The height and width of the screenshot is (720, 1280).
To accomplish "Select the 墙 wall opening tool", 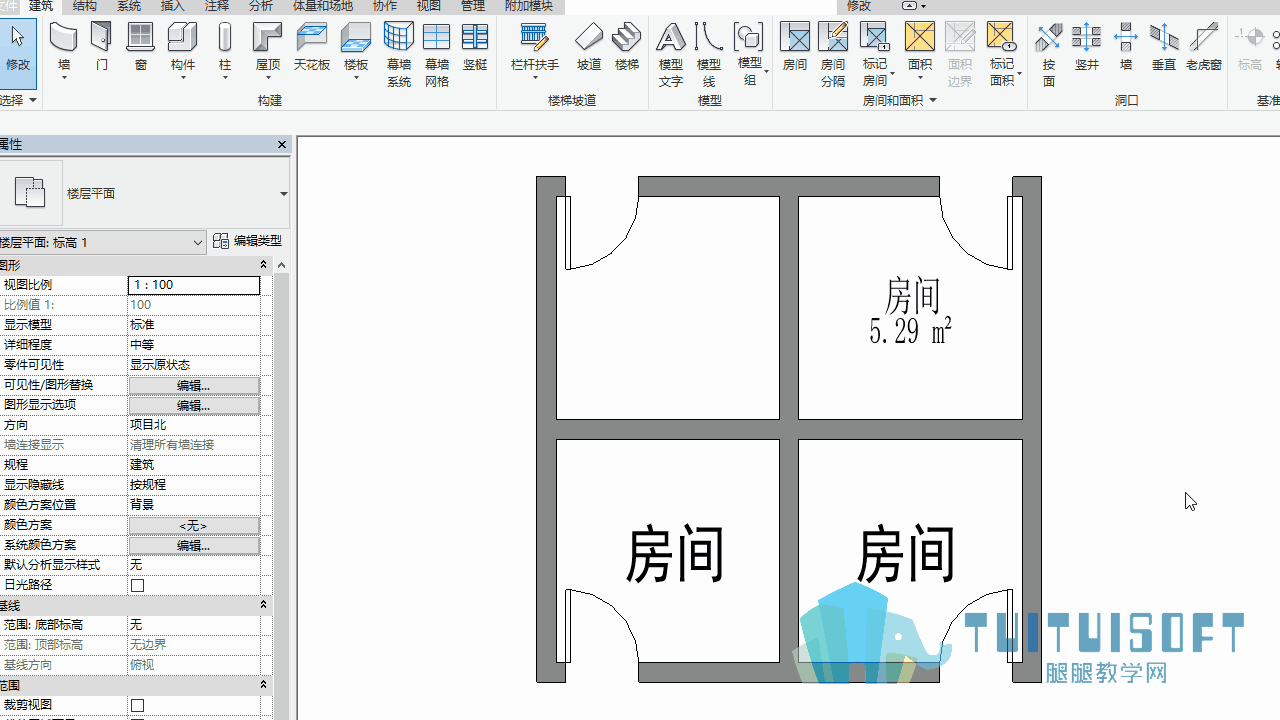I will pyautogui.click(x=1126, y=49).
